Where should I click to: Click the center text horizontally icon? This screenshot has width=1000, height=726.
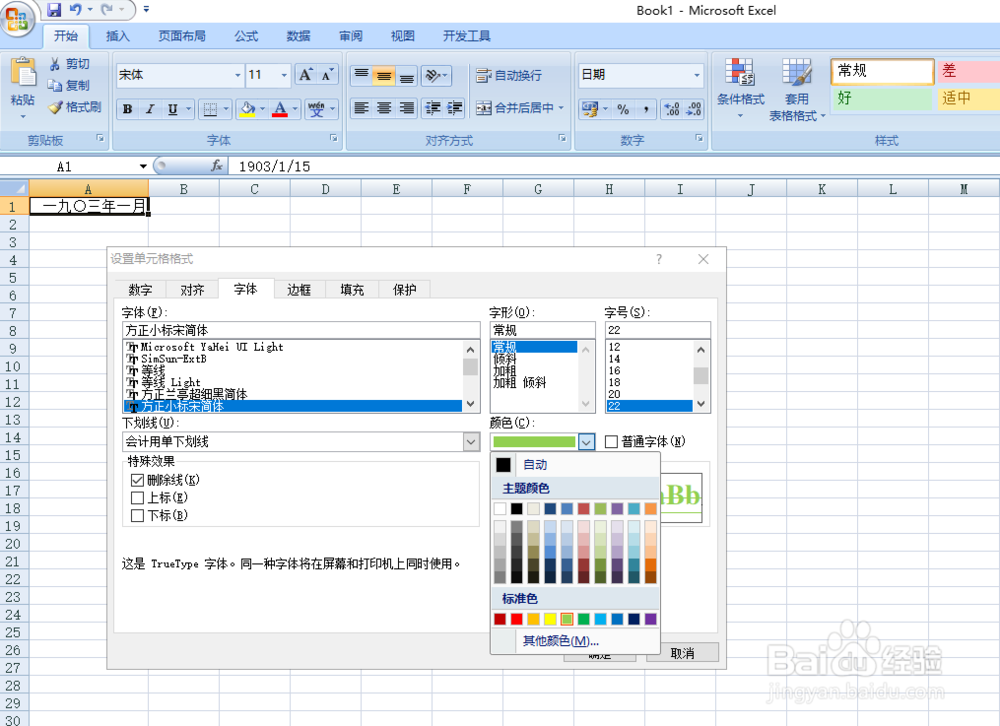click(384, 108)
